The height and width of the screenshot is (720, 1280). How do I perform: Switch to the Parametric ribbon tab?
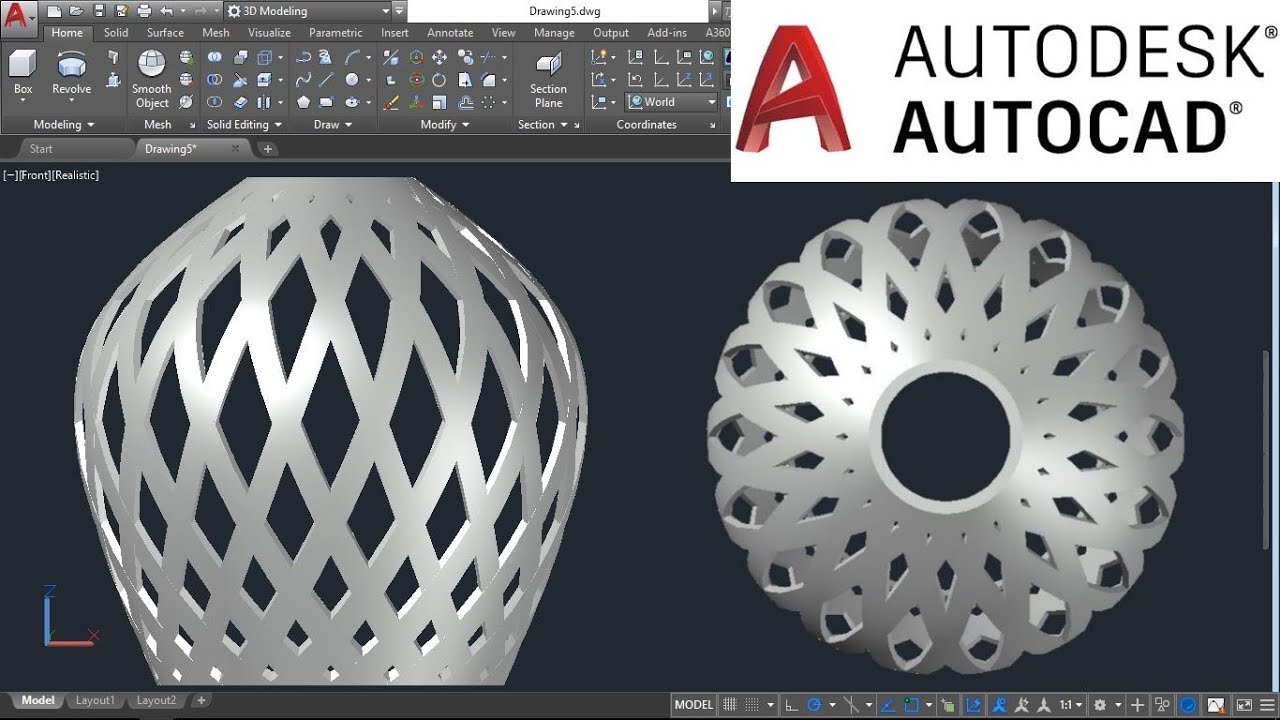336,33
